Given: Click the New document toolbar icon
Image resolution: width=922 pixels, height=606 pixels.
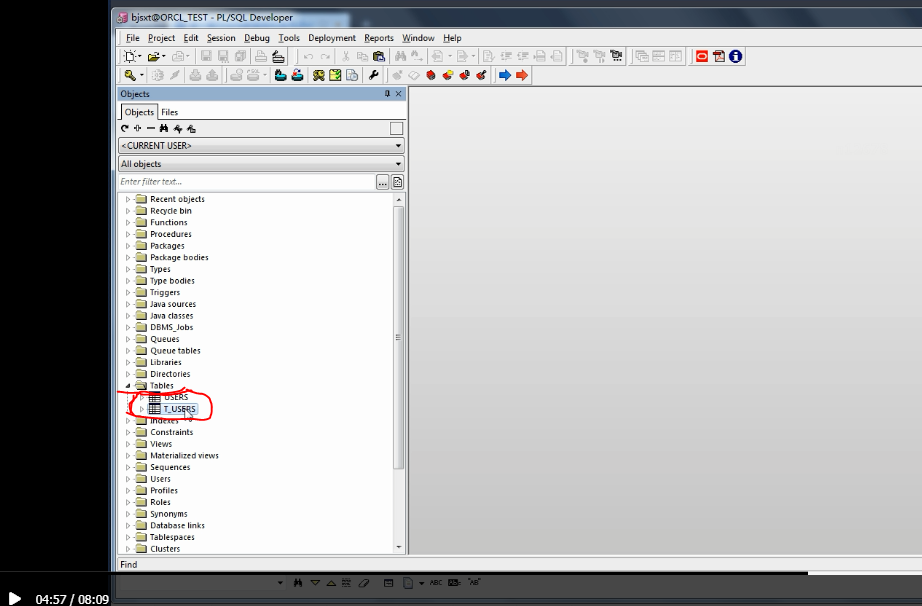Looking at the screenshot, I should (x=130, y=56).
